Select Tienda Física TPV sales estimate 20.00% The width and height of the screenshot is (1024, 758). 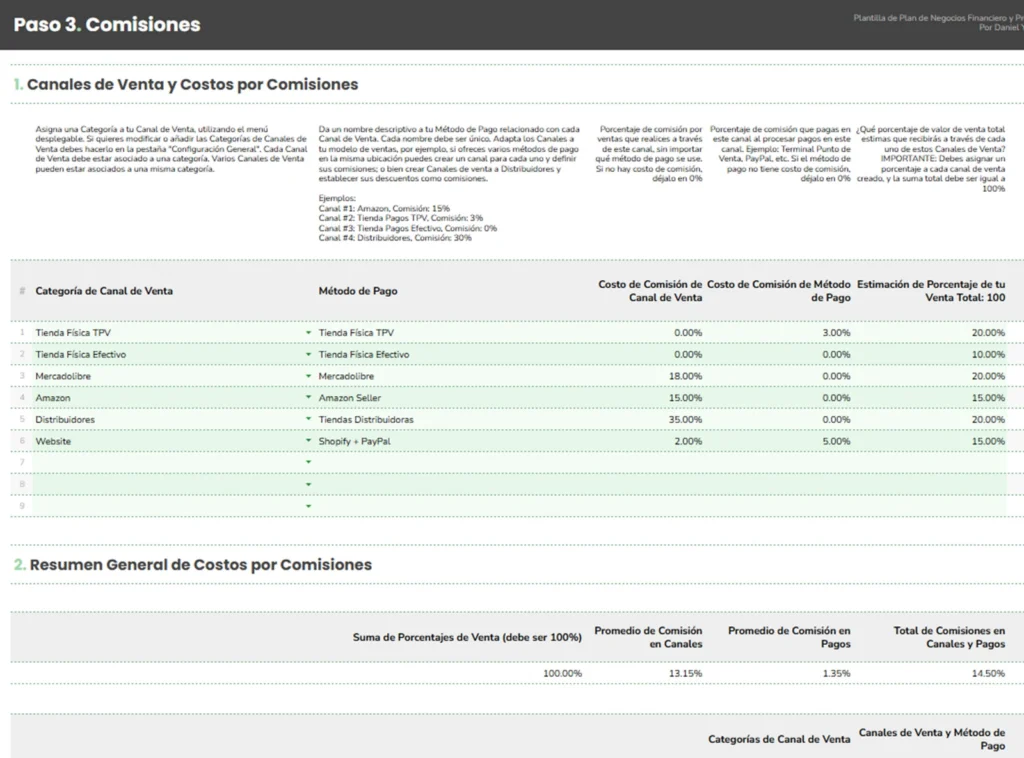pyautogui.click(x=988, y=333)
